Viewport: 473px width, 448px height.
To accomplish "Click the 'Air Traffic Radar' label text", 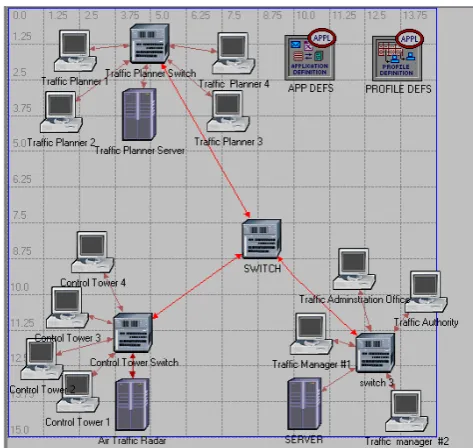I will pyautogui.click(x=132, y=441).
